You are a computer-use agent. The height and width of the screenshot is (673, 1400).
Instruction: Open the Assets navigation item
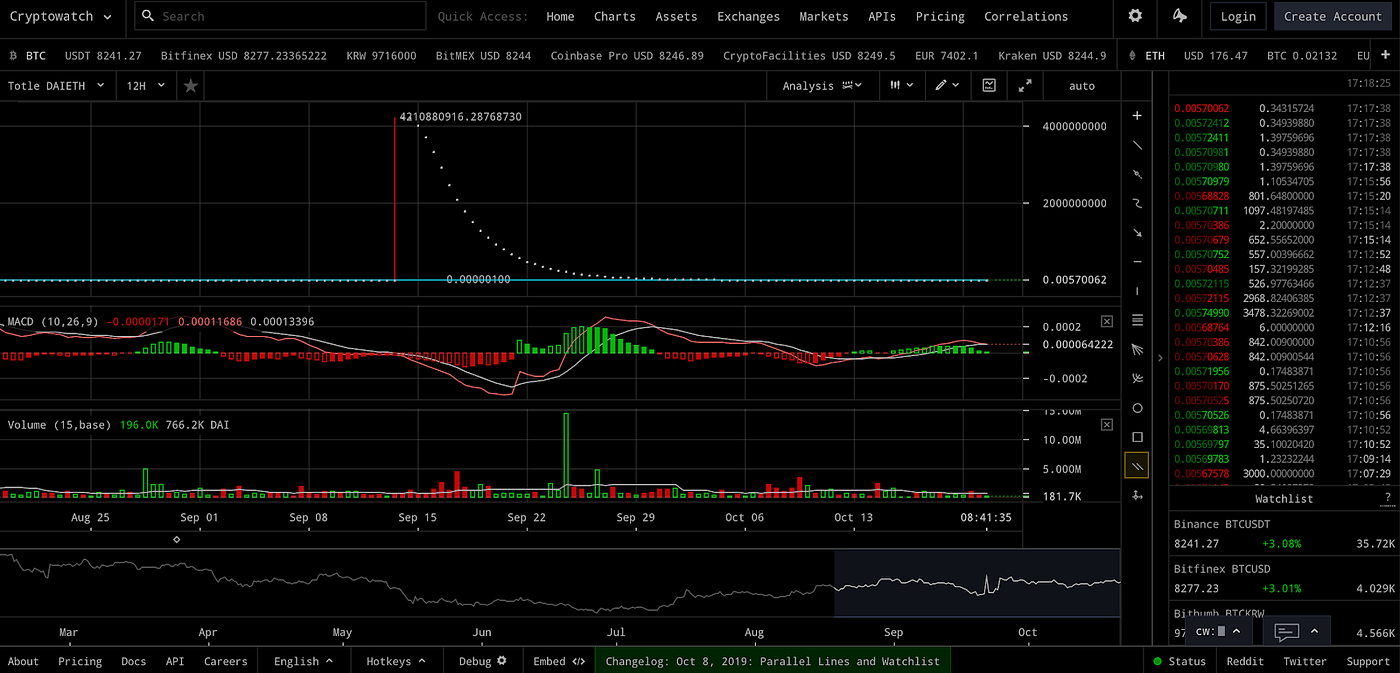click(676, 16)
